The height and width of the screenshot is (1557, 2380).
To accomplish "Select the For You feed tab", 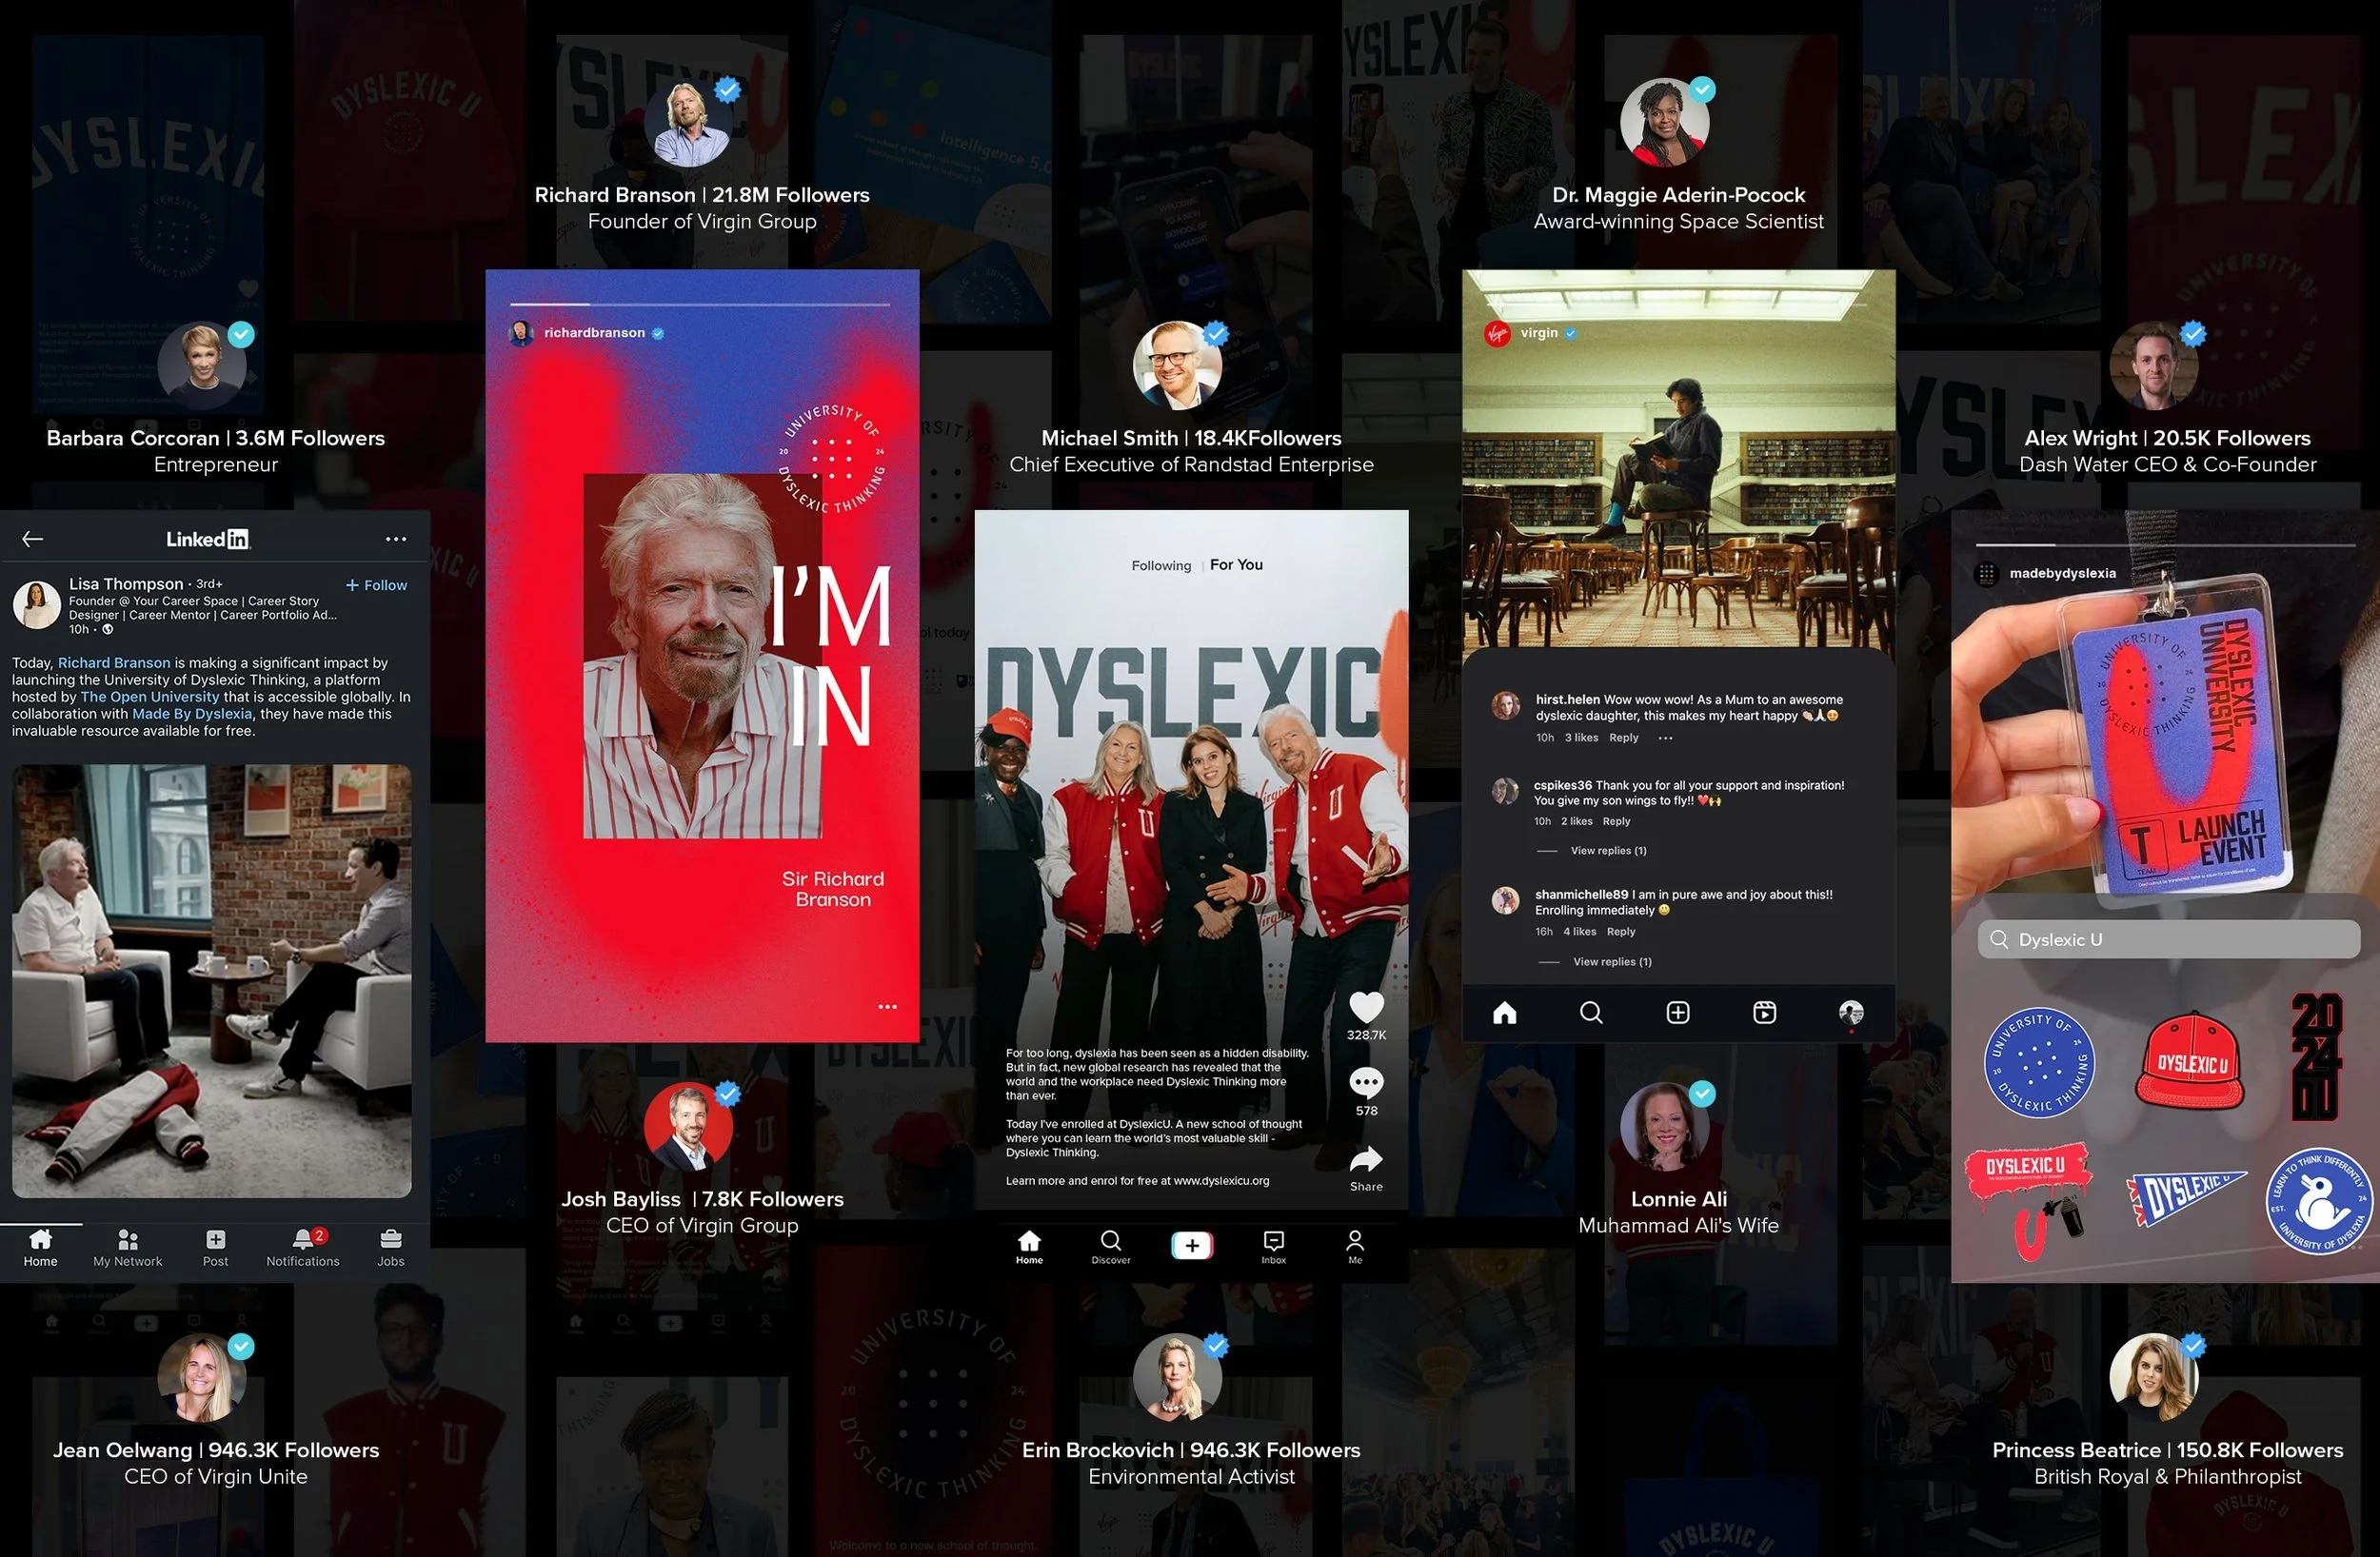I will pos(1236,565).
